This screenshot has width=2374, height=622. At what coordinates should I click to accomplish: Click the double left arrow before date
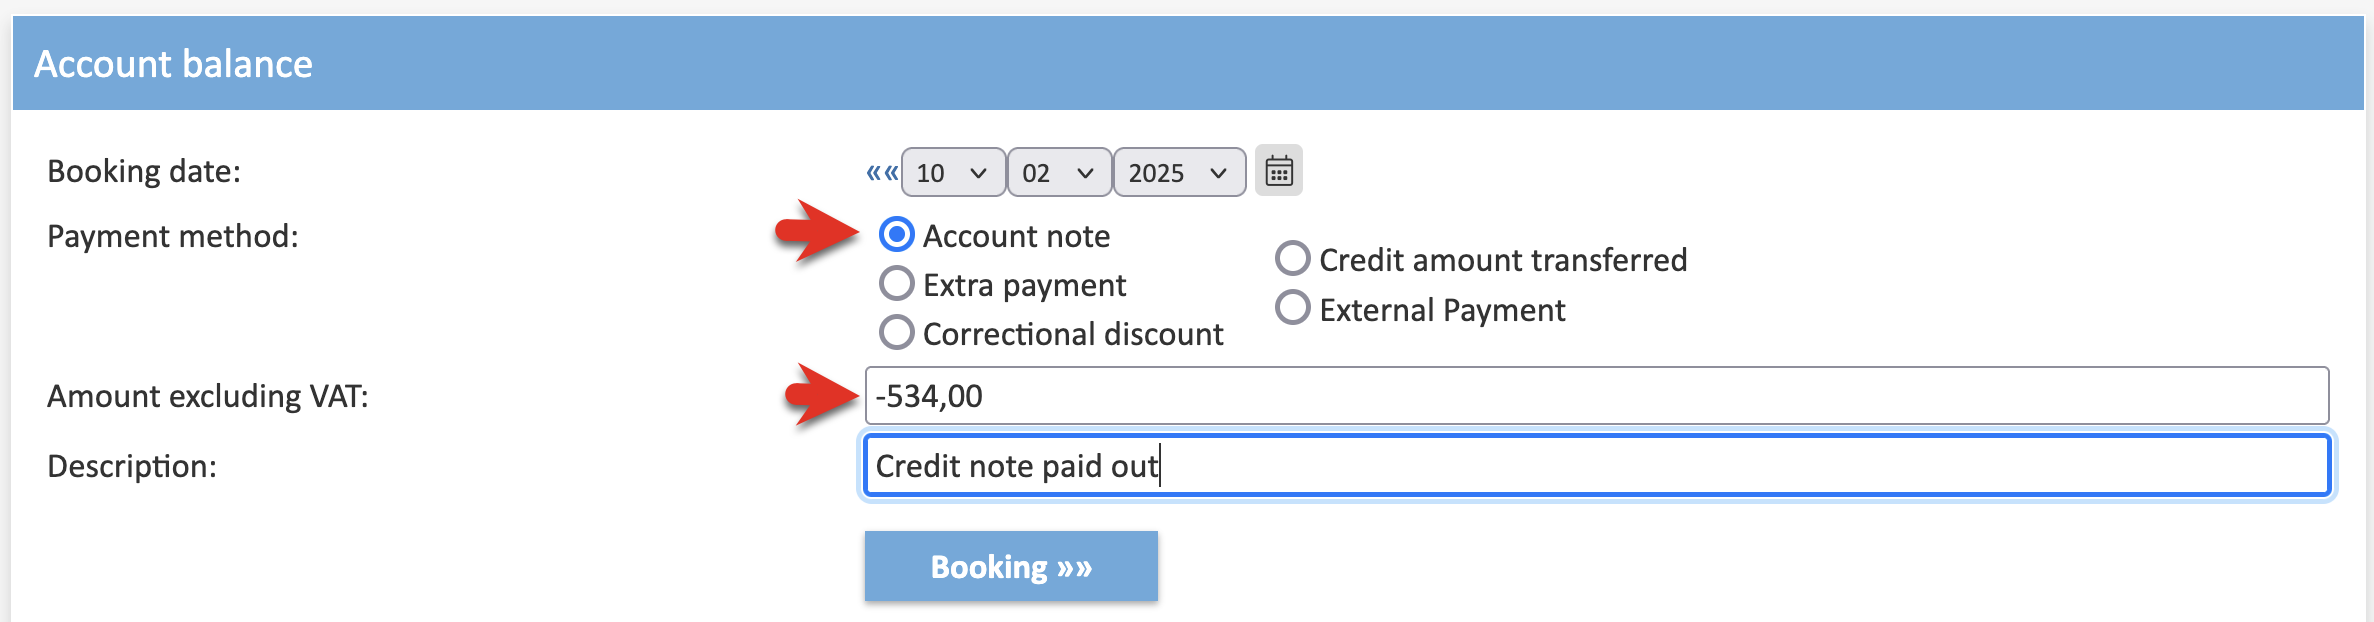(x=882, y=172)
